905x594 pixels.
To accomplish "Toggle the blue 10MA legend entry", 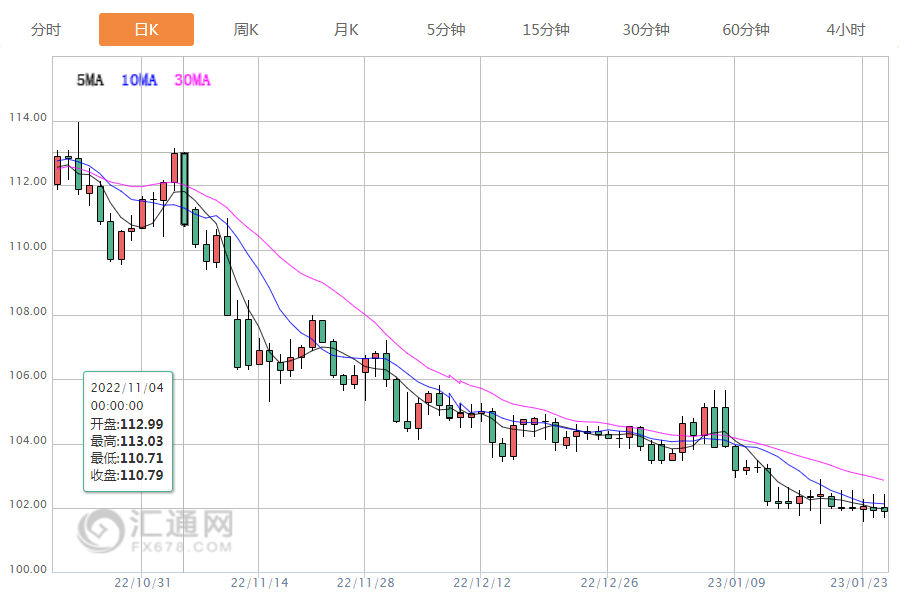I will 139,81.
